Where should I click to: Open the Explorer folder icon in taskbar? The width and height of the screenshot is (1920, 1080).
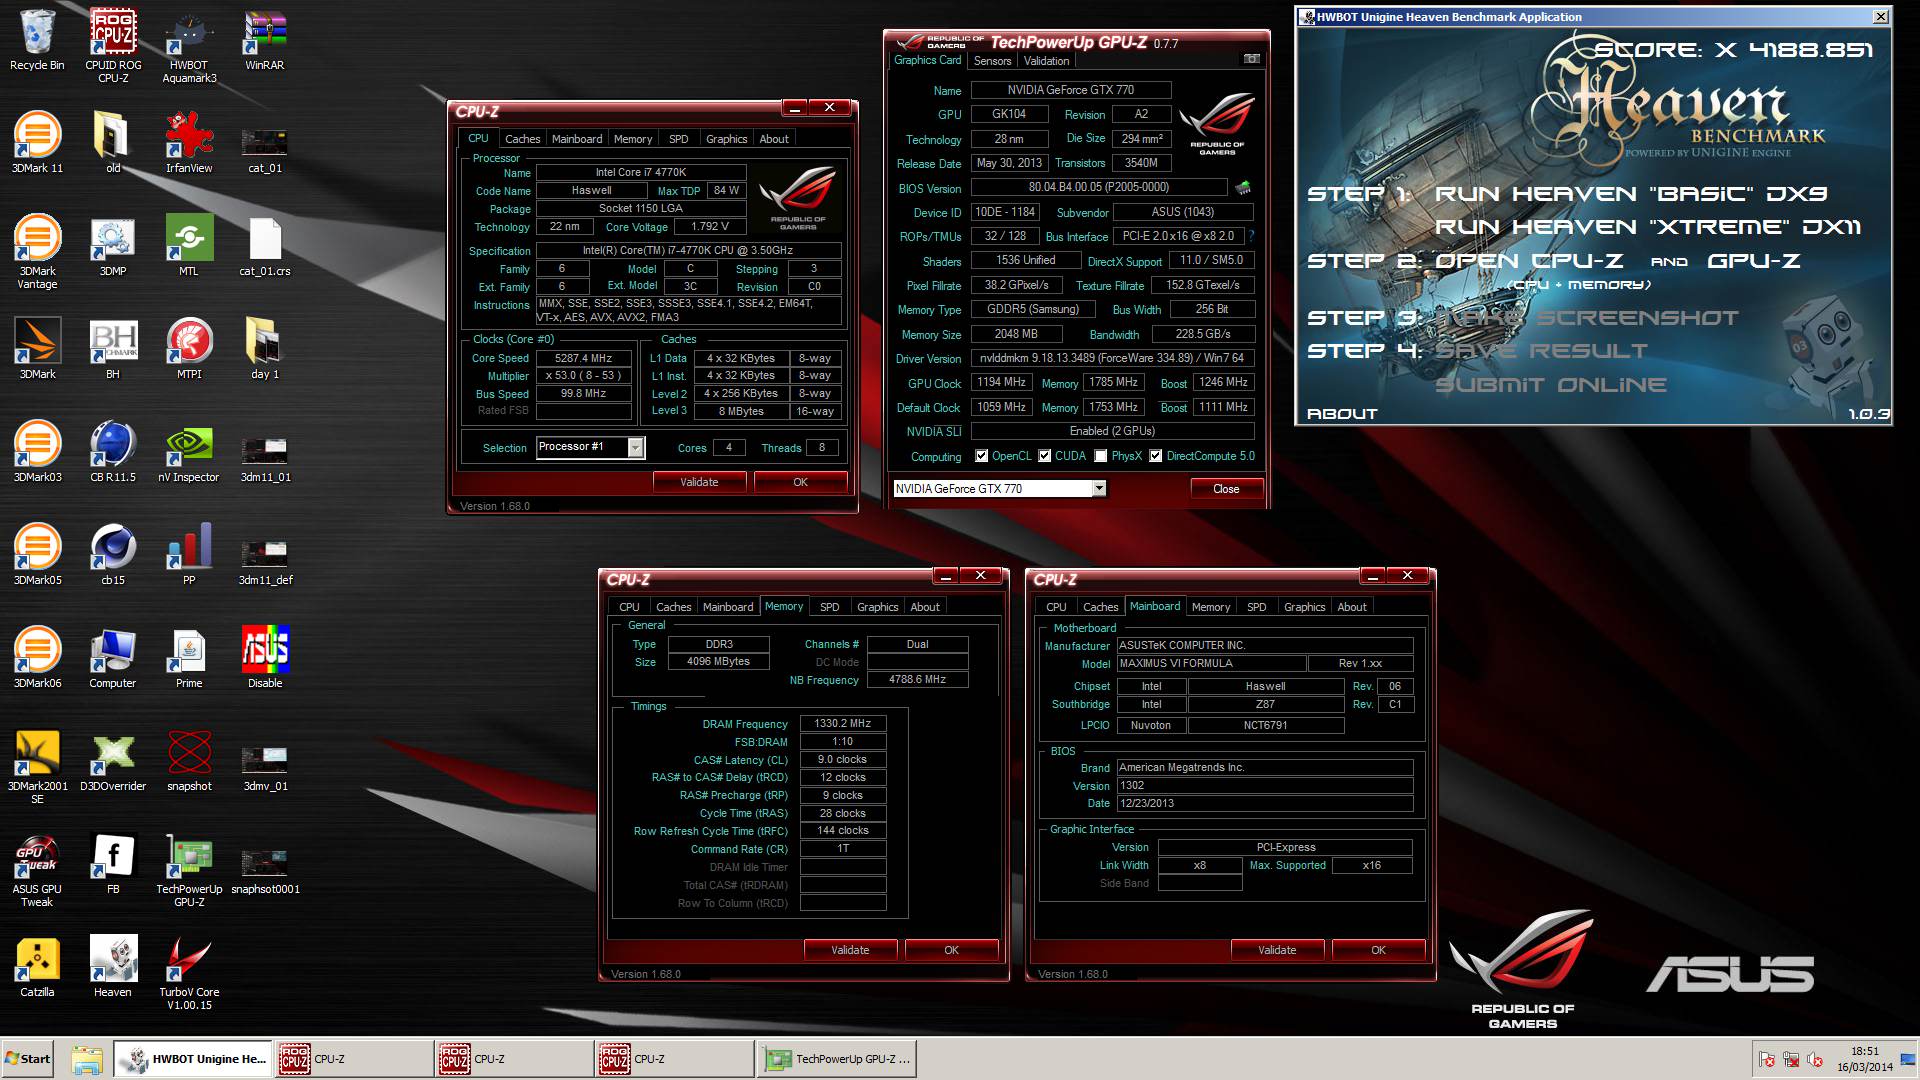[x=87, y=1060]
